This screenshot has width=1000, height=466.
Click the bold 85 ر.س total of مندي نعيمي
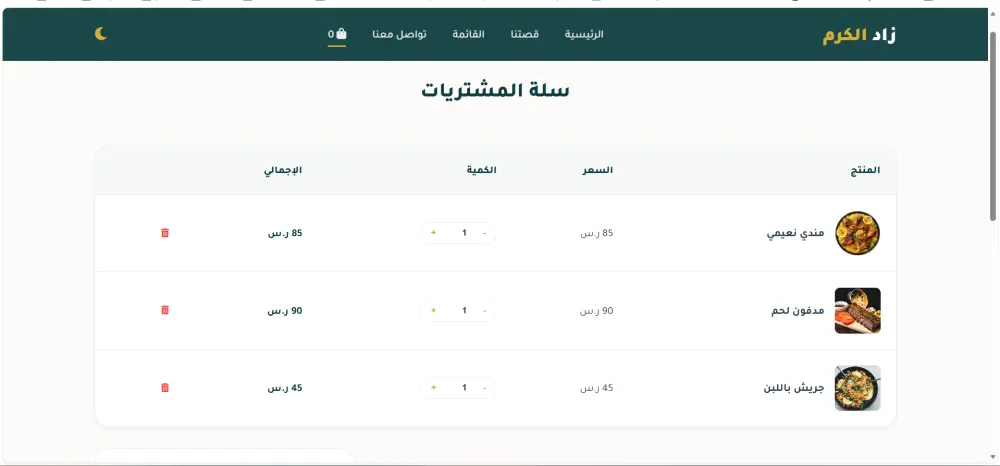tap(285, 233)
